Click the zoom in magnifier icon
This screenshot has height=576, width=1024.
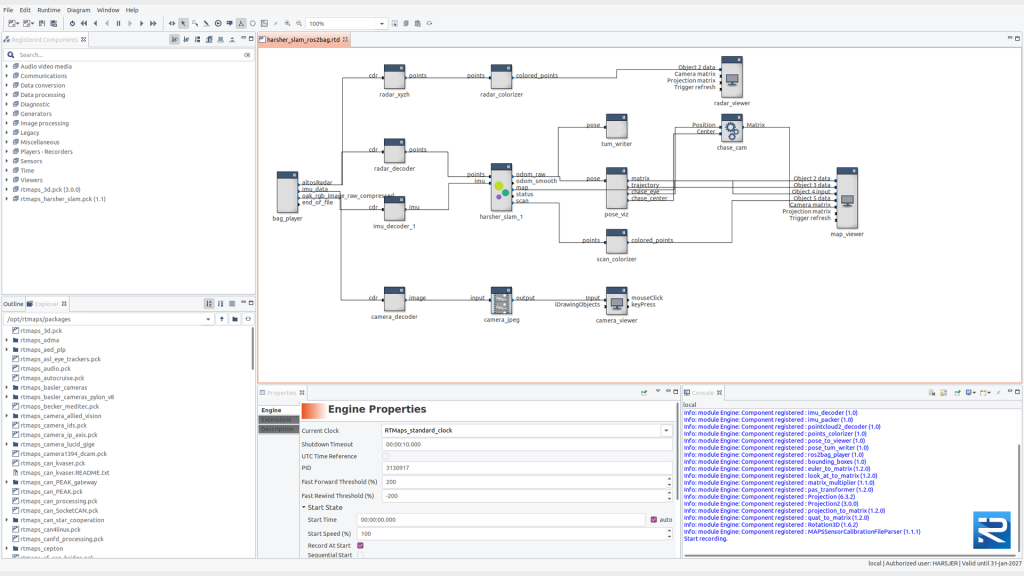[x=287, y=24]
